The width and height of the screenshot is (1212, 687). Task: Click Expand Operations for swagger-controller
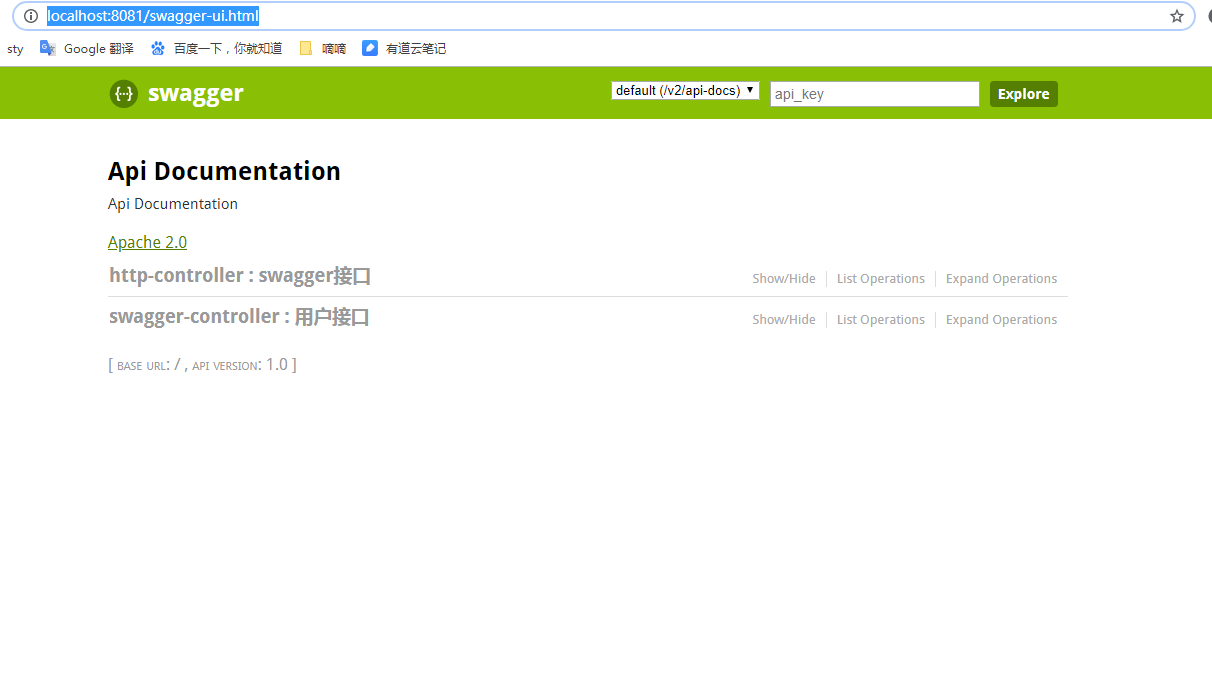(x=1001, y=320)
